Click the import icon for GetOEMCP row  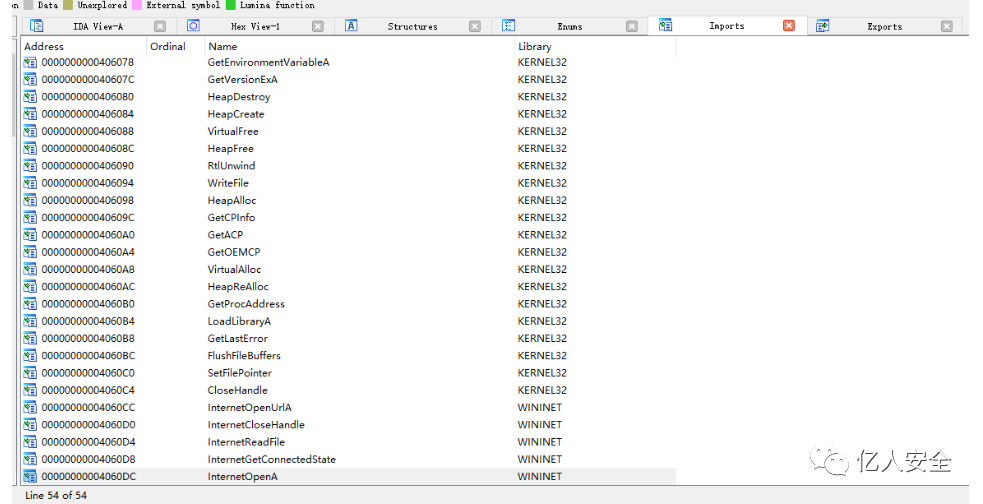30,252
